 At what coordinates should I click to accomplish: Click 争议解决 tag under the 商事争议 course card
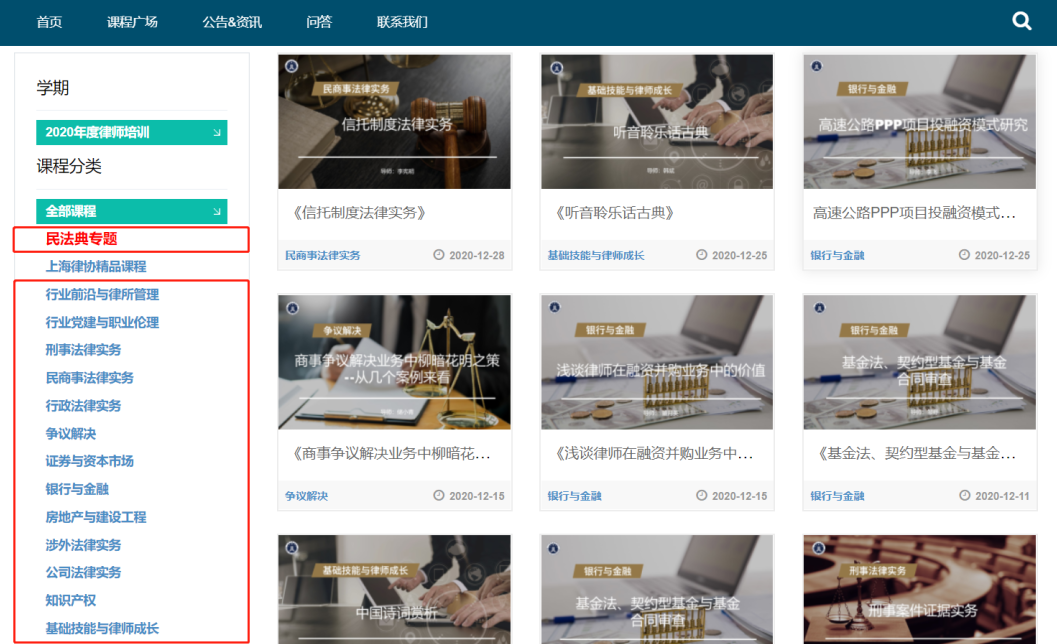(x=306, y=496)
